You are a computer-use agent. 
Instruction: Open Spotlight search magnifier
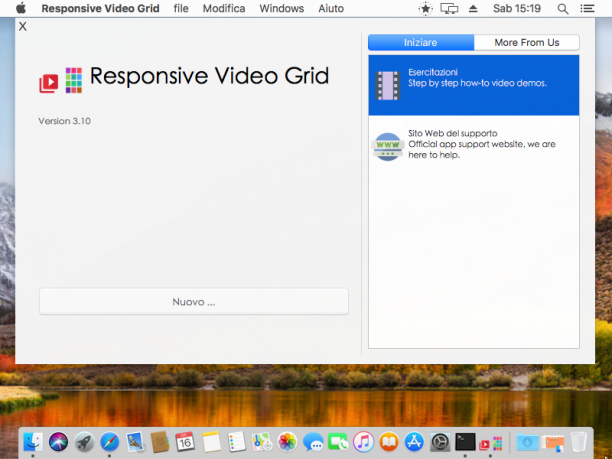[x=562, y=9]
